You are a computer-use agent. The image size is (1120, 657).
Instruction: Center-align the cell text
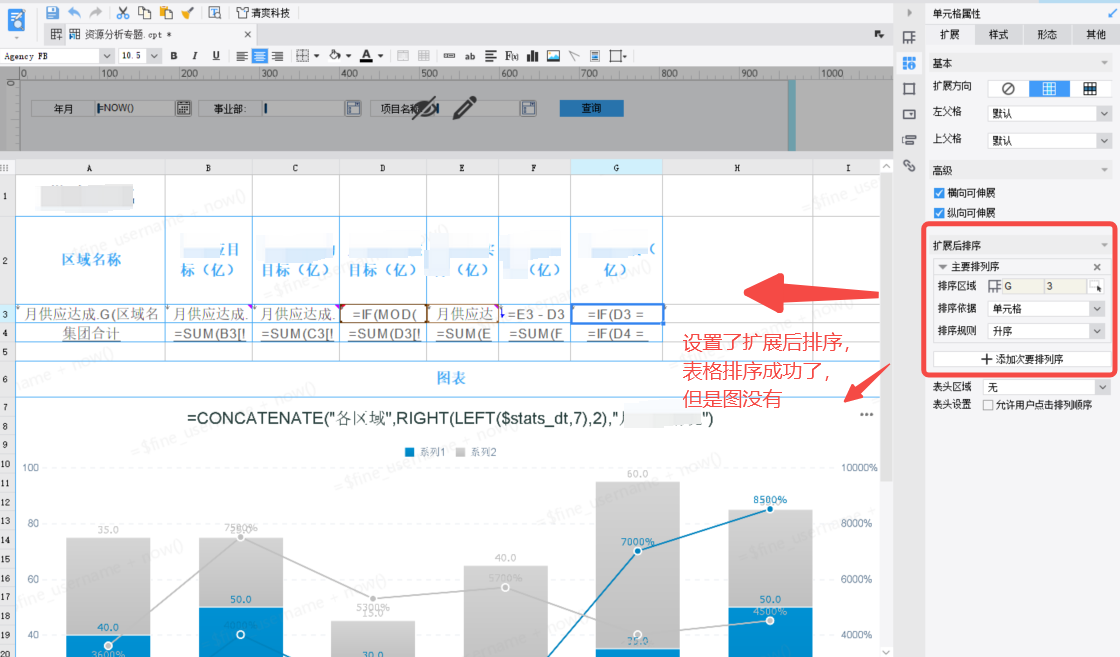[x=259, y=56]
